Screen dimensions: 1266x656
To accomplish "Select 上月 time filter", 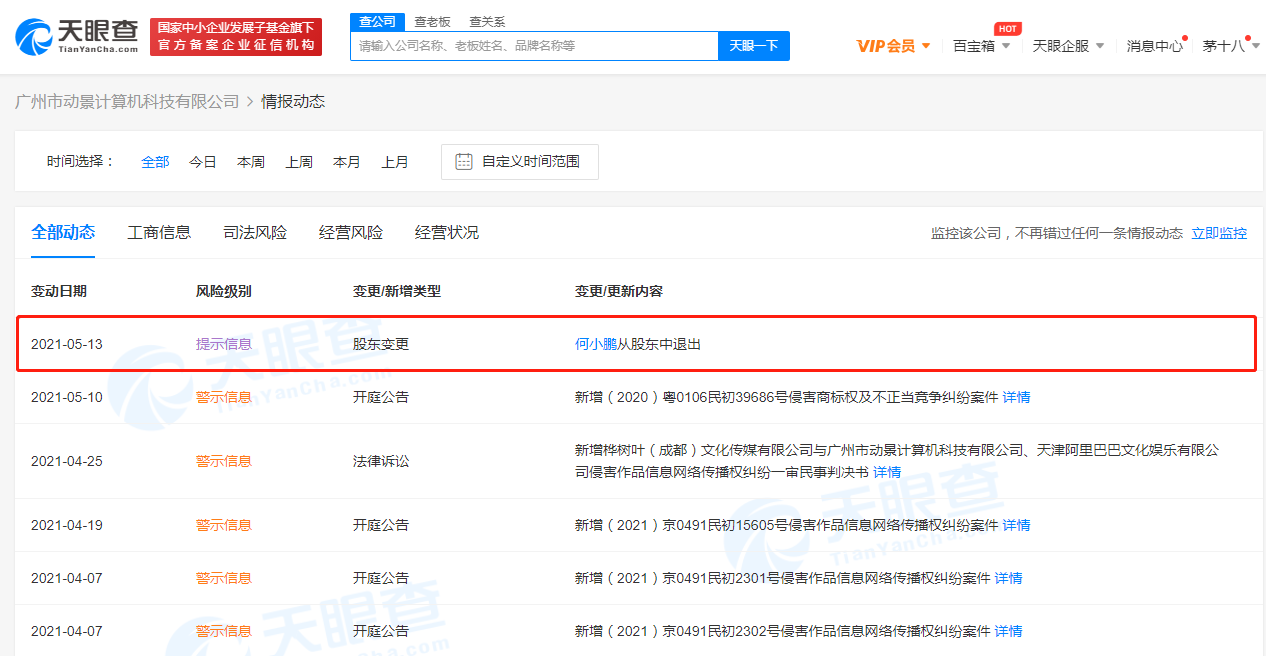I will point(395,162).
